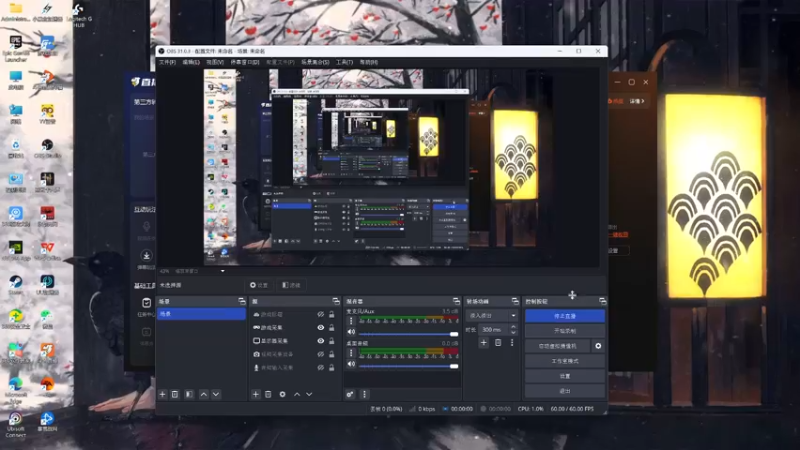Screen dimensions: 800x450
Task: Increase transition duration with up arrow
Action: click(513, 327)
